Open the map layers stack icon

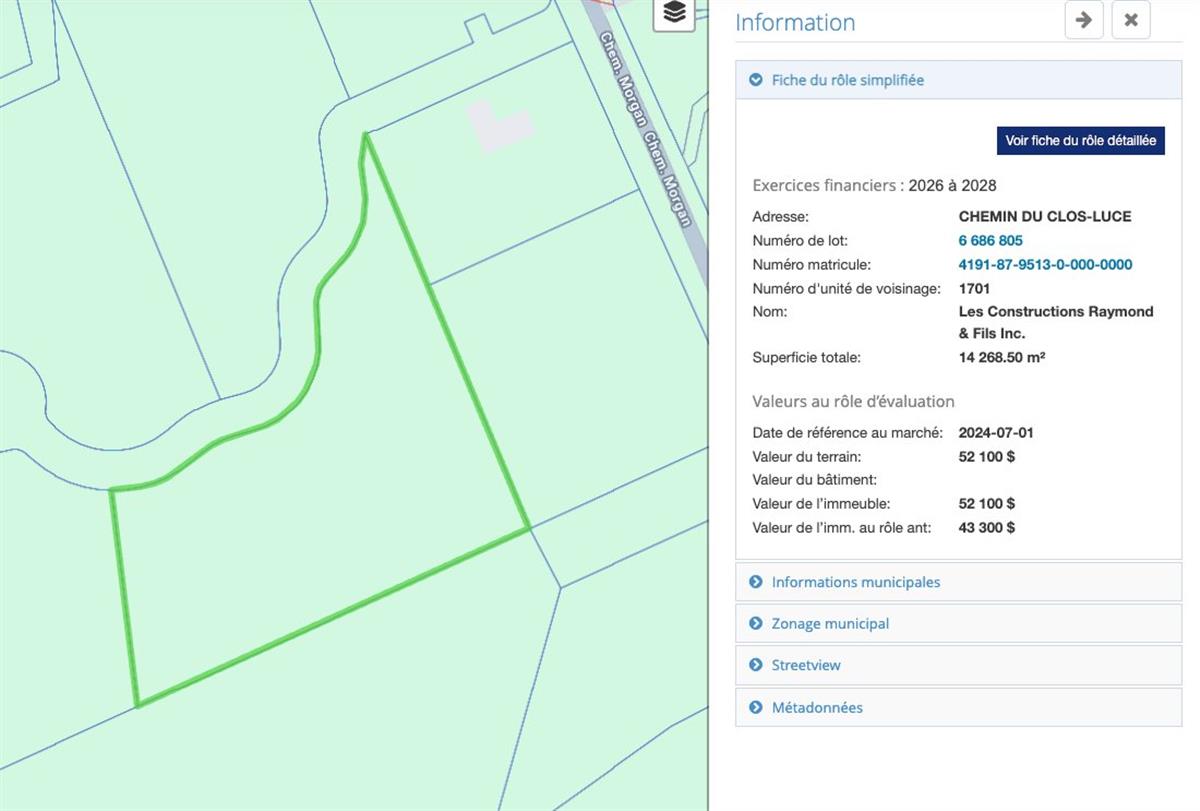tap(675, 12)
